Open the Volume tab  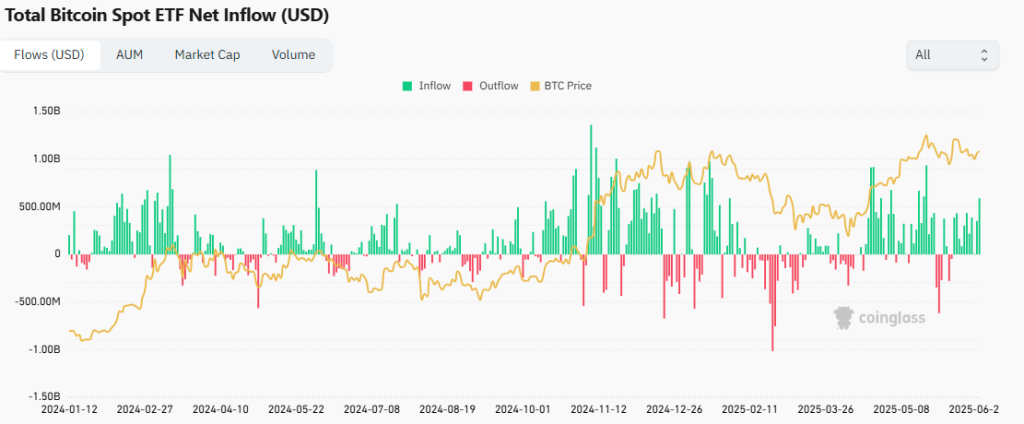293,55
